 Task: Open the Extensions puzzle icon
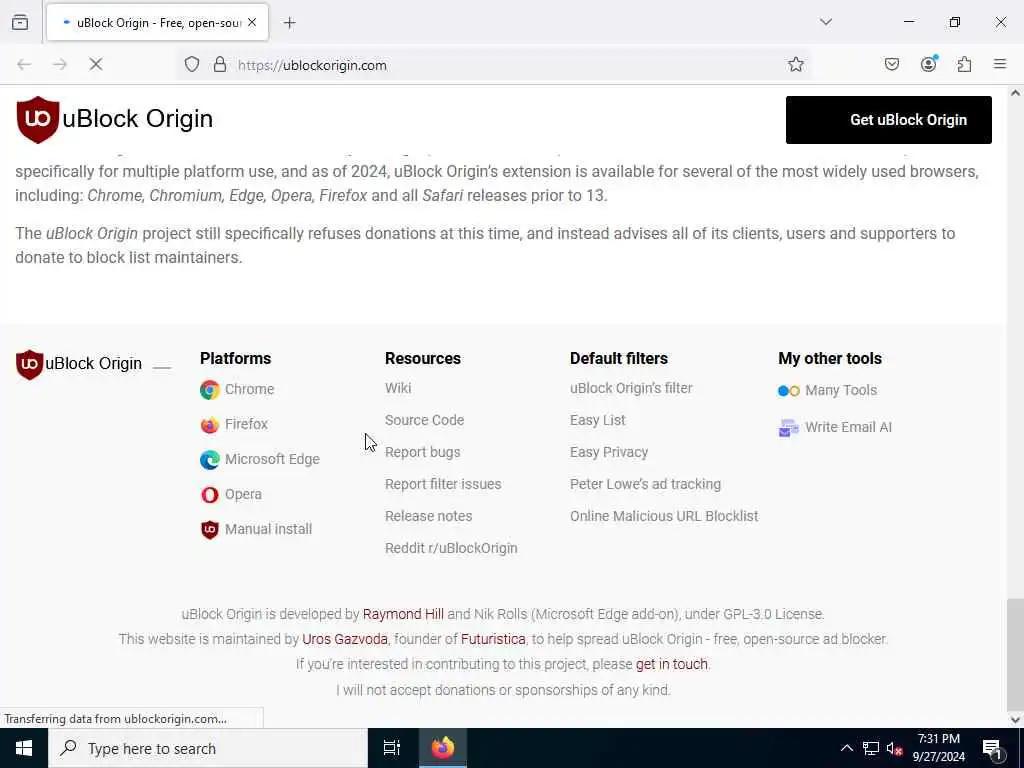point(965,64)
